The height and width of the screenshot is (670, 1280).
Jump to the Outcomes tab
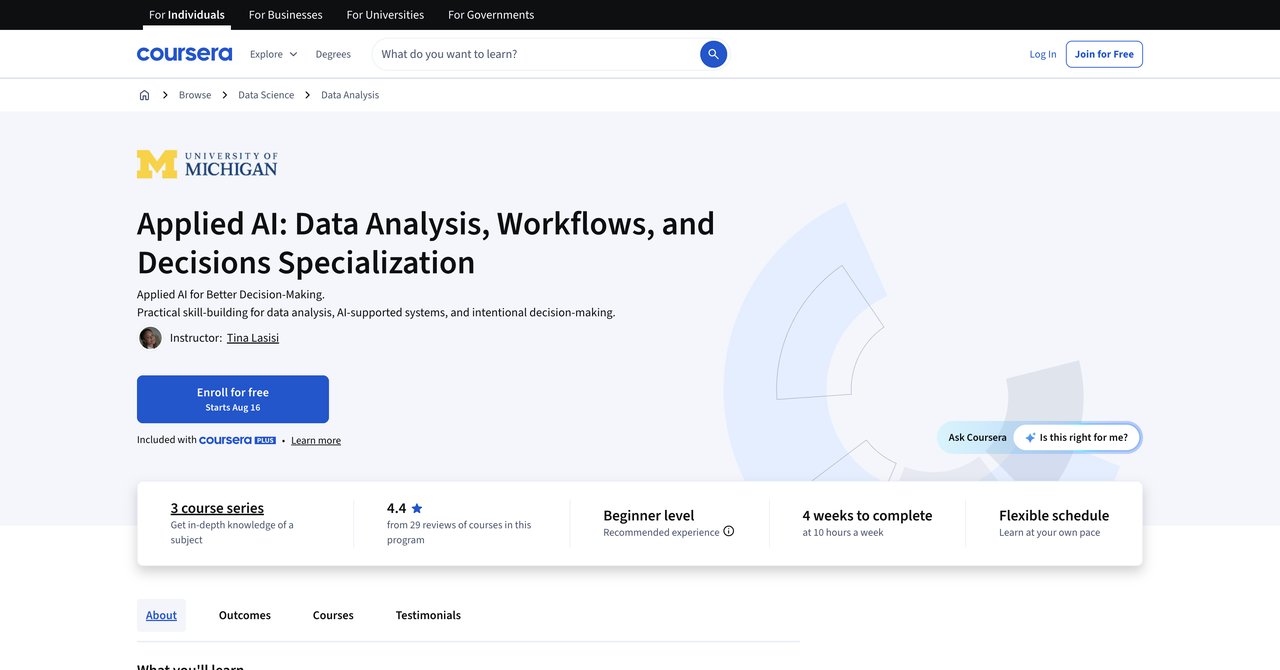coord(245,615)
